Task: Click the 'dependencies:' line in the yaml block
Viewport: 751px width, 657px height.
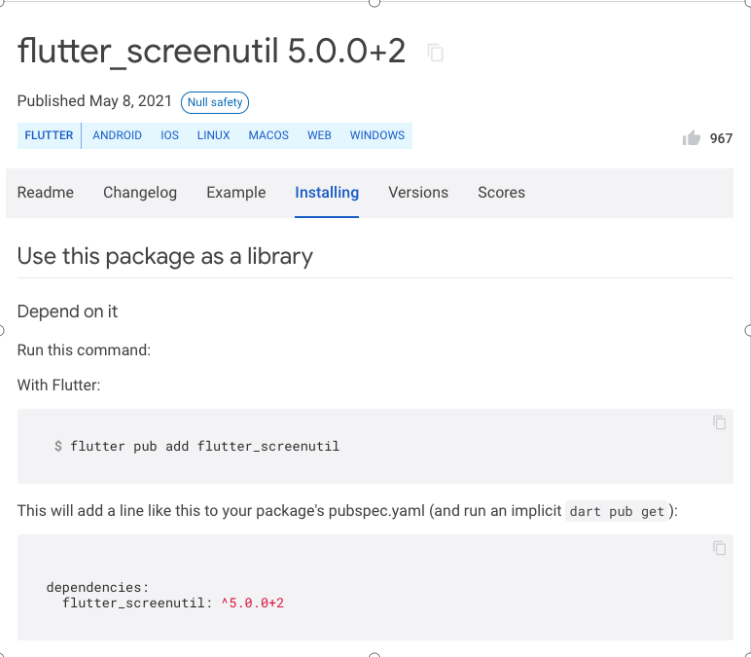Action: pyautogui.click(x=98, y=587)
